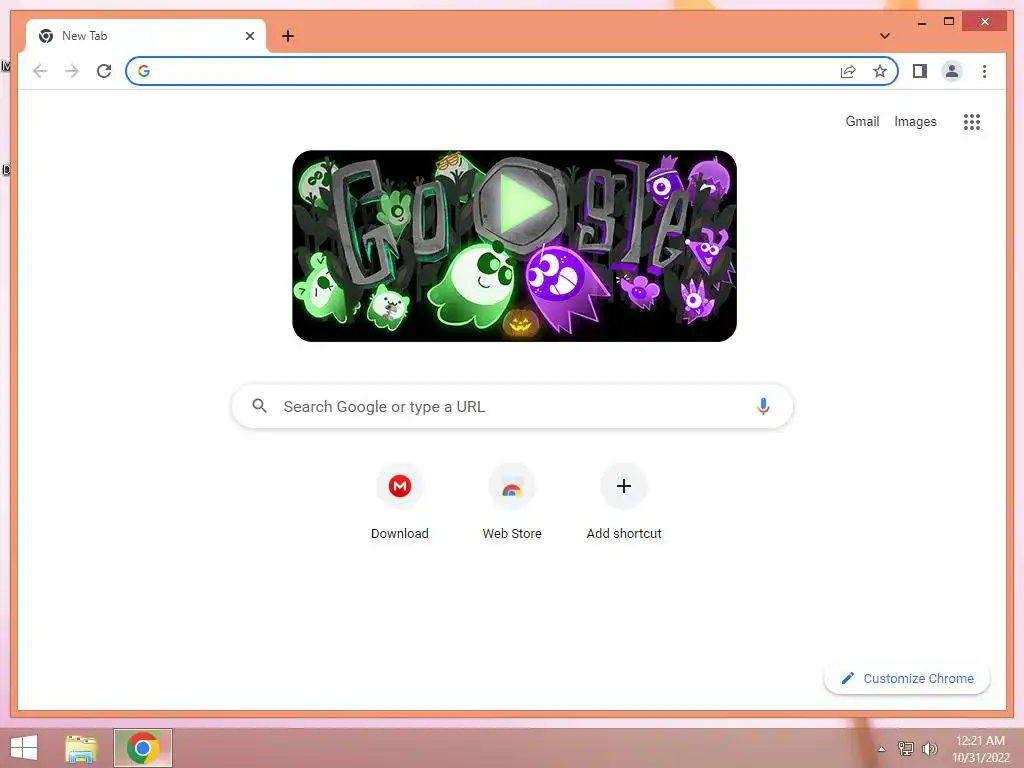Click the Google Doodle image
This screenshot has width=1024, height=768.
click(x=515, y=246)
